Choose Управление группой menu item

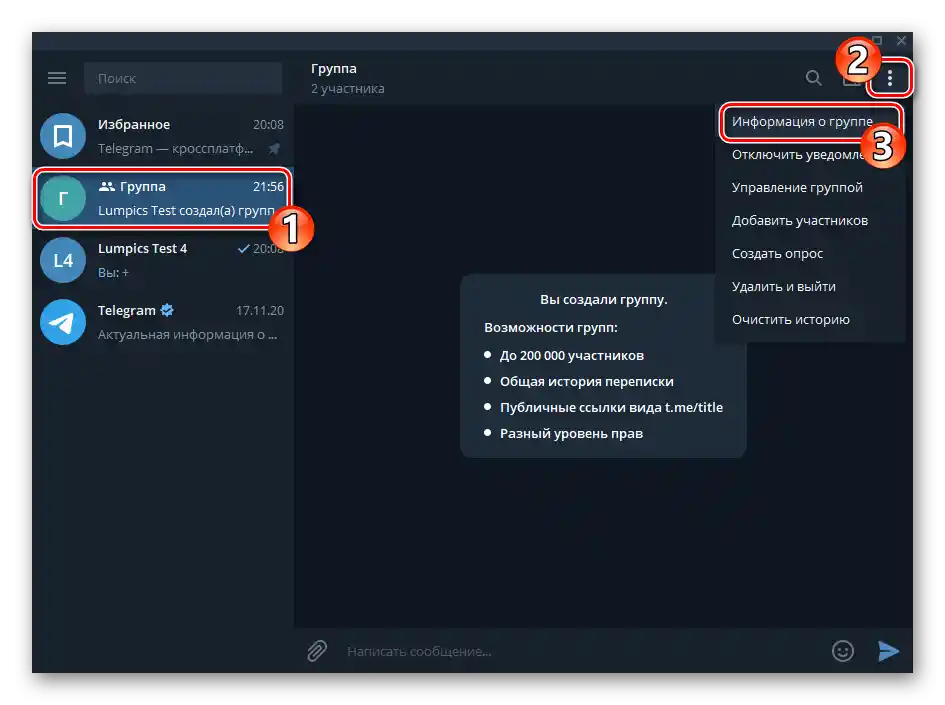click(810, 188)
